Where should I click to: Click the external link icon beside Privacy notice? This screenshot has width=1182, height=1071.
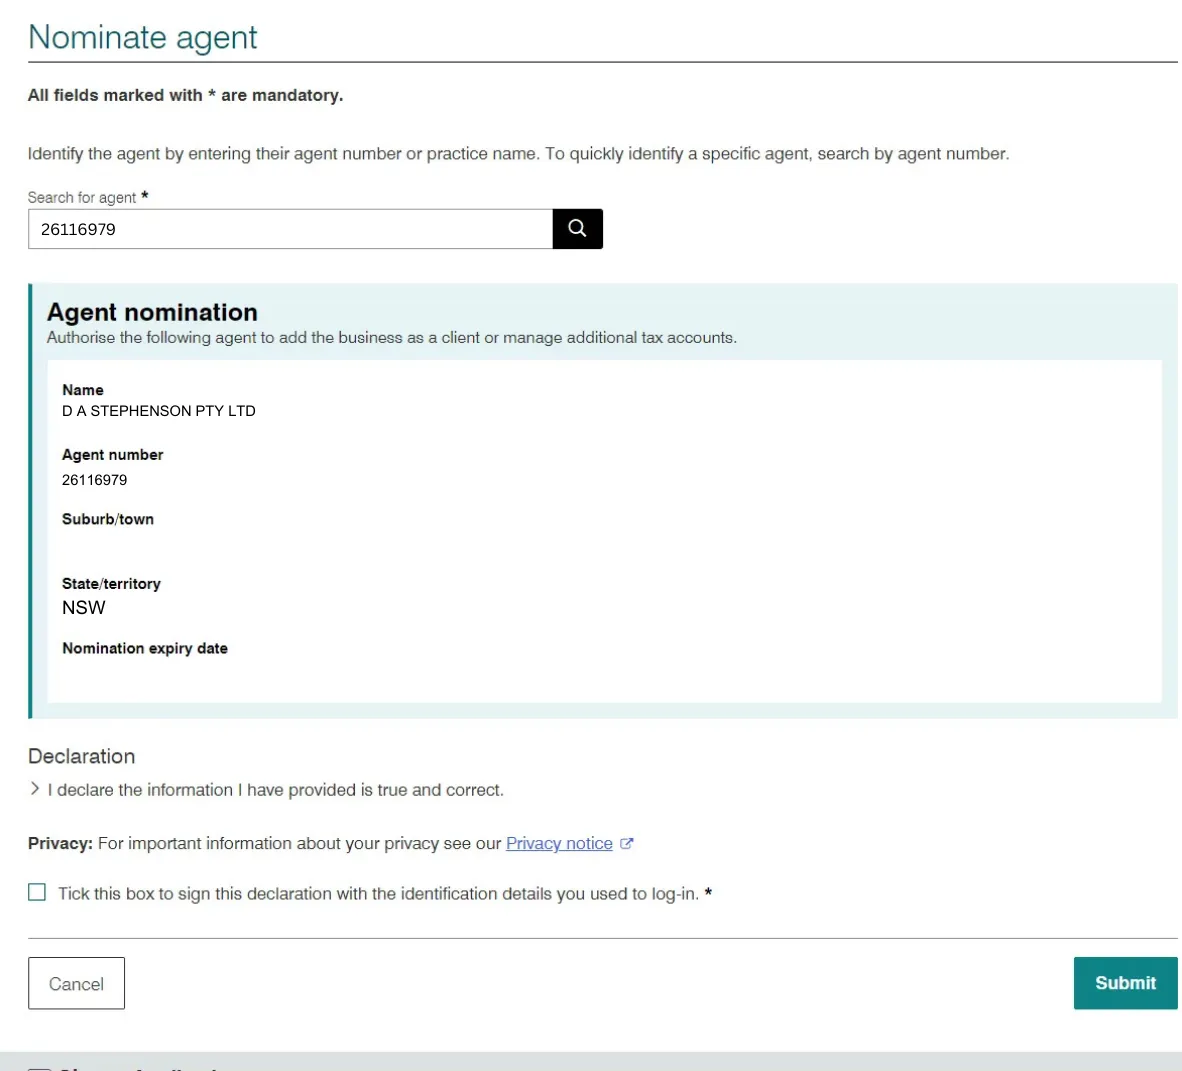[626, 843]
